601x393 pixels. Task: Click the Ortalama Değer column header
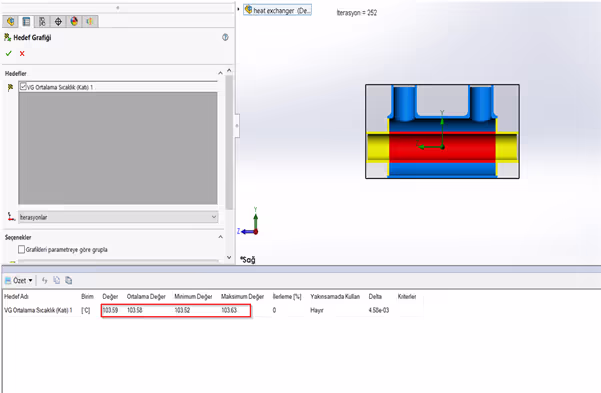[x=146, y=296]
